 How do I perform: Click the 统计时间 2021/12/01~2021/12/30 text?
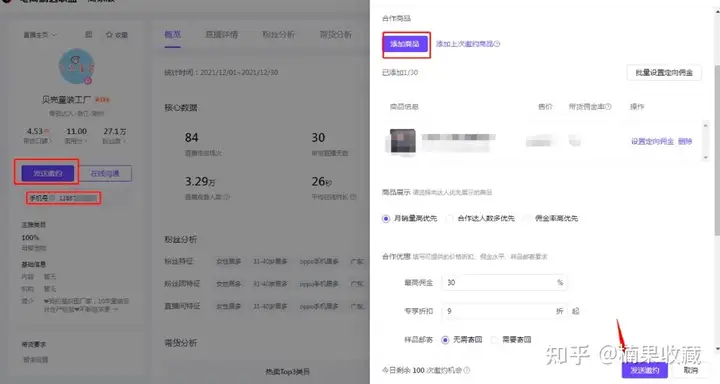(x=221, y=73)
